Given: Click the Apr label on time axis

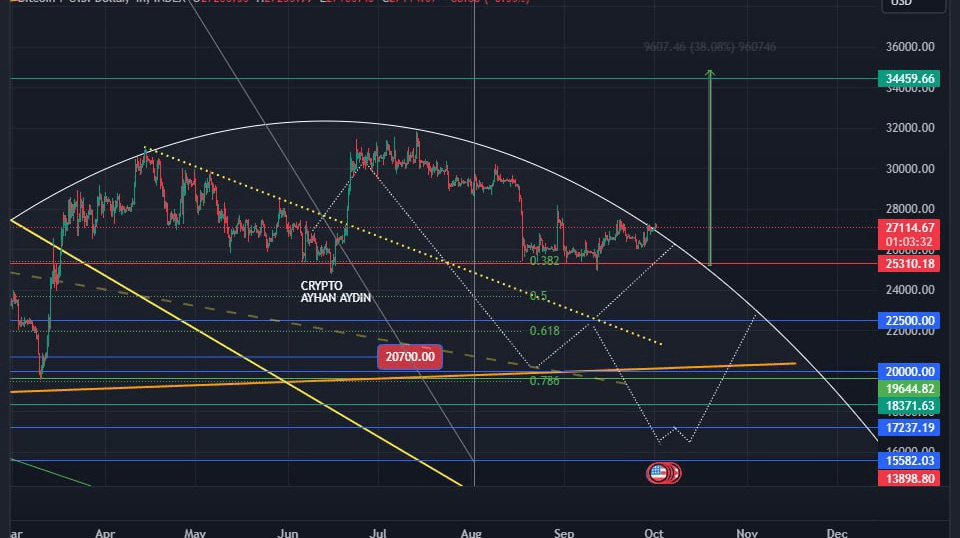Looking at the screenshot, I should pyautogui.click(x=105, y=533).
